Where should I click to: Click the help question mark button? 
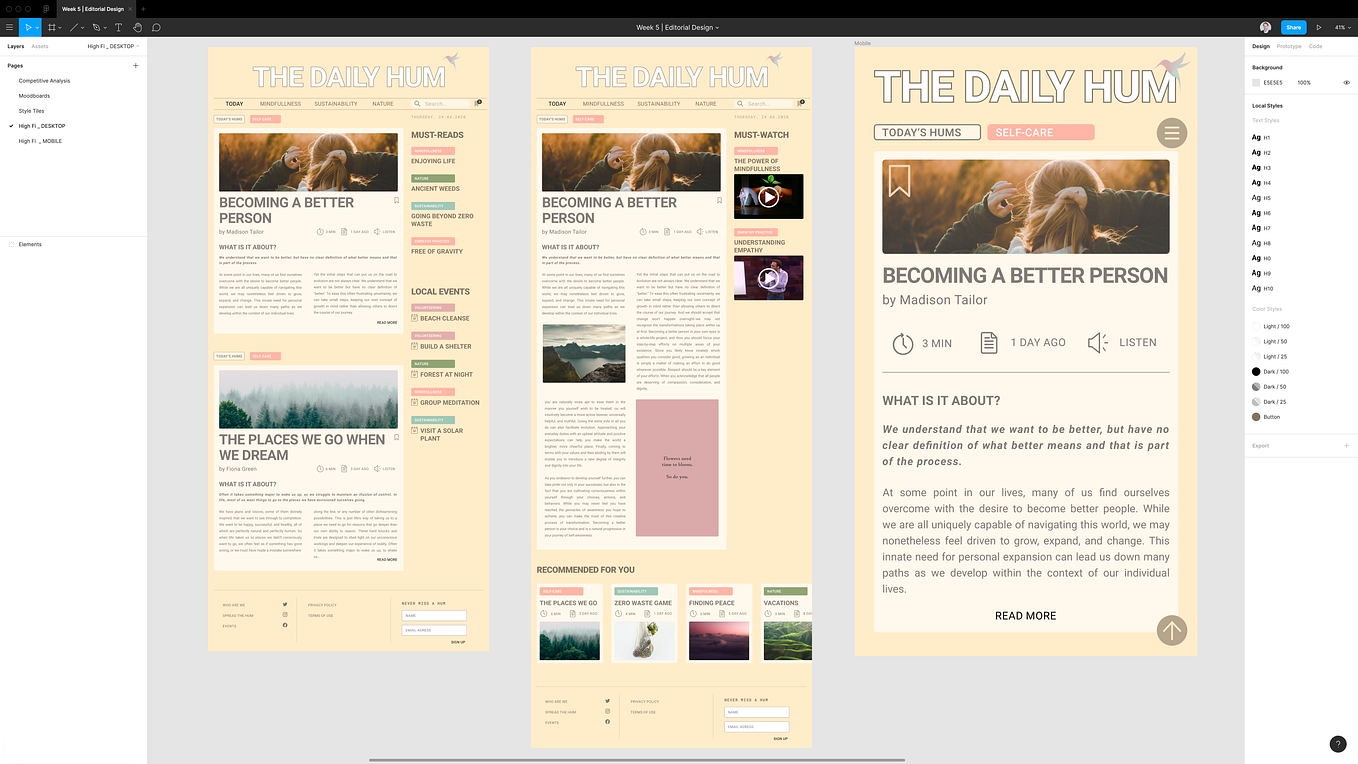point(1338,744)
